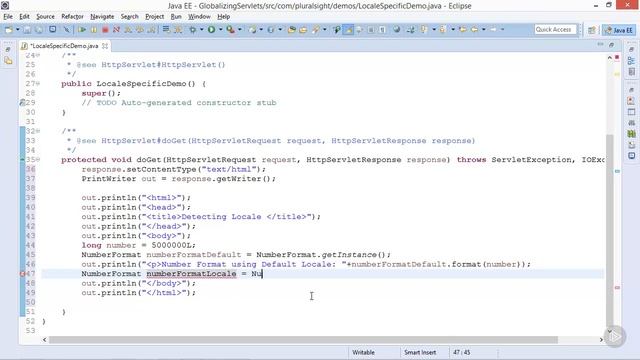The width and height of the screenshot is (640, 360).
Task: Open the Navigate menu
Action: (x=102, y=16)
